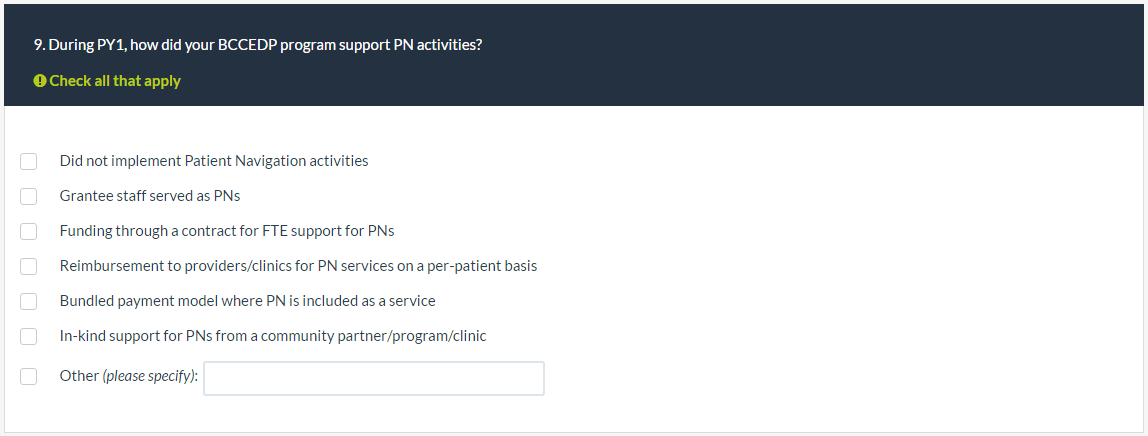Click the green exclamation info icon
The image size is (1148, 436).
click(40, 81)
